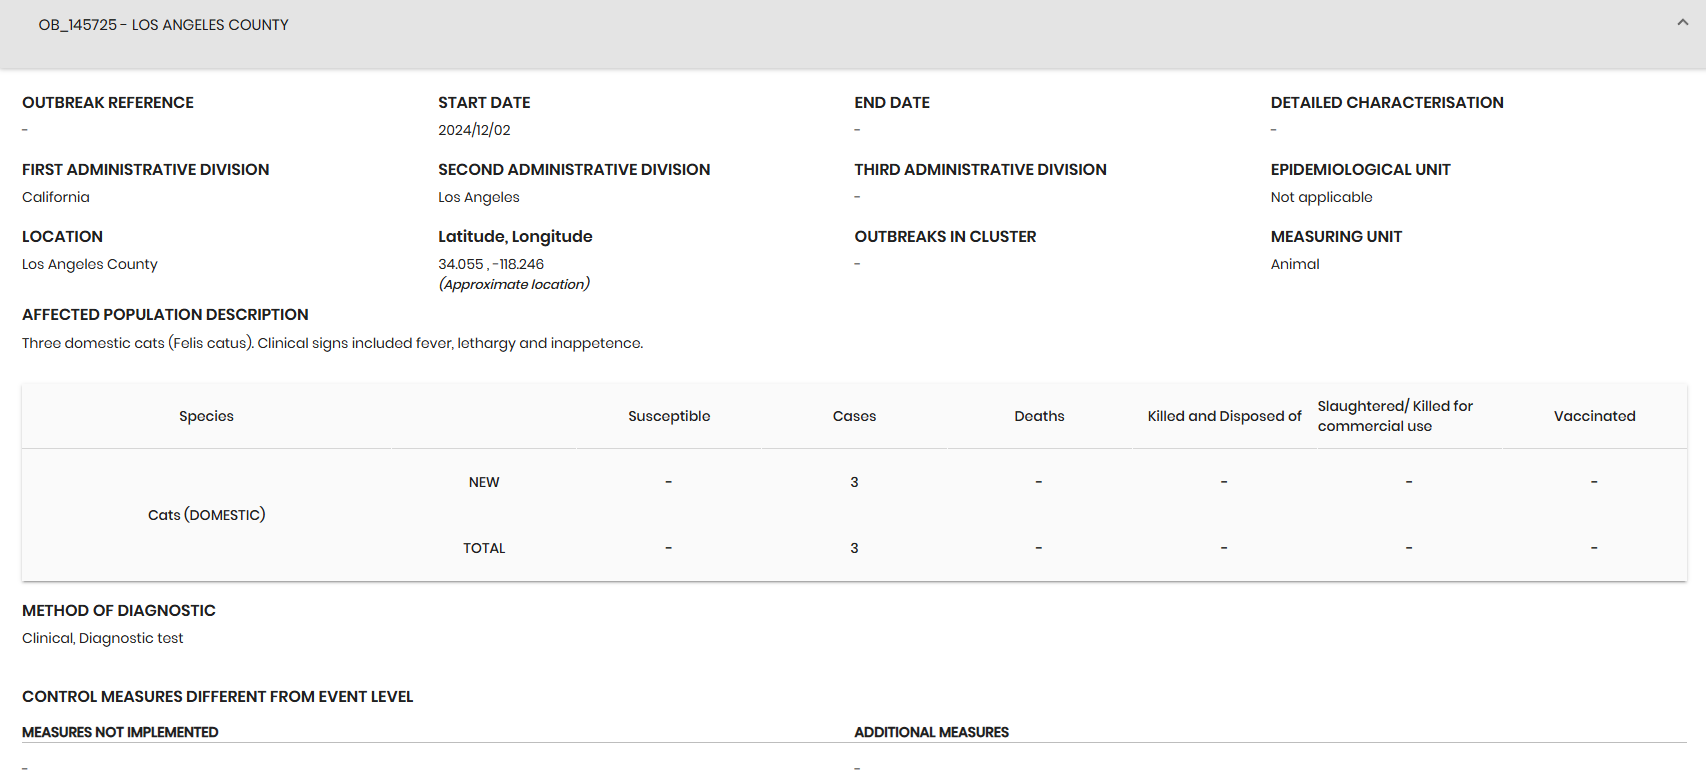
Task: Click the OB_145725 - Los Angeles County header
Action: (x=163, y=25)
